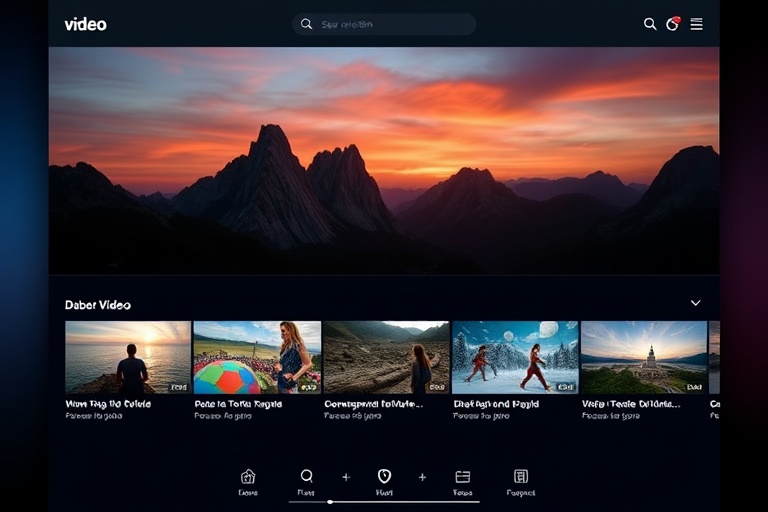Collapse the Daber Video section chevron

696,303
